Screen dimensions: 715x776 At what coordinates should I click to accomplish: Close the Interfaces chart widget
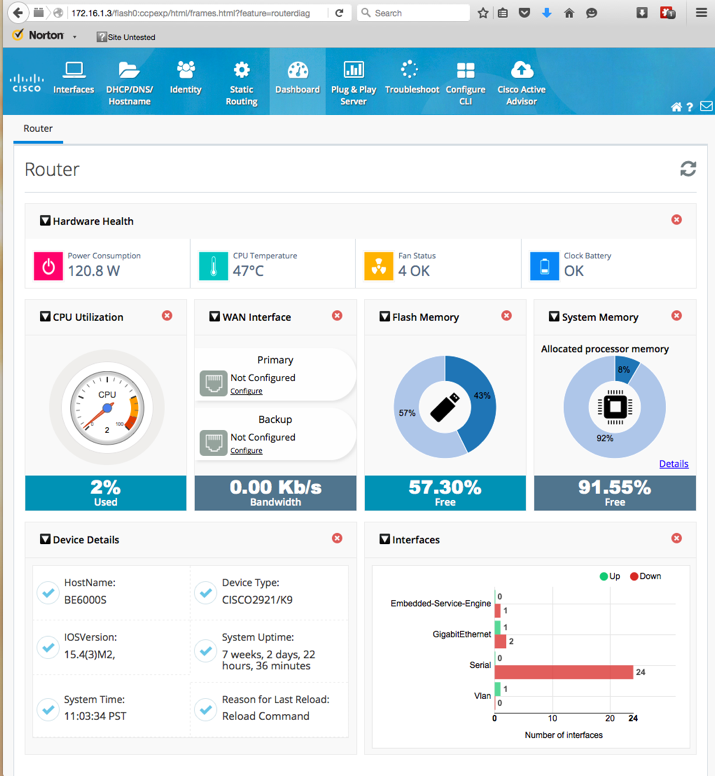point(676,538)
